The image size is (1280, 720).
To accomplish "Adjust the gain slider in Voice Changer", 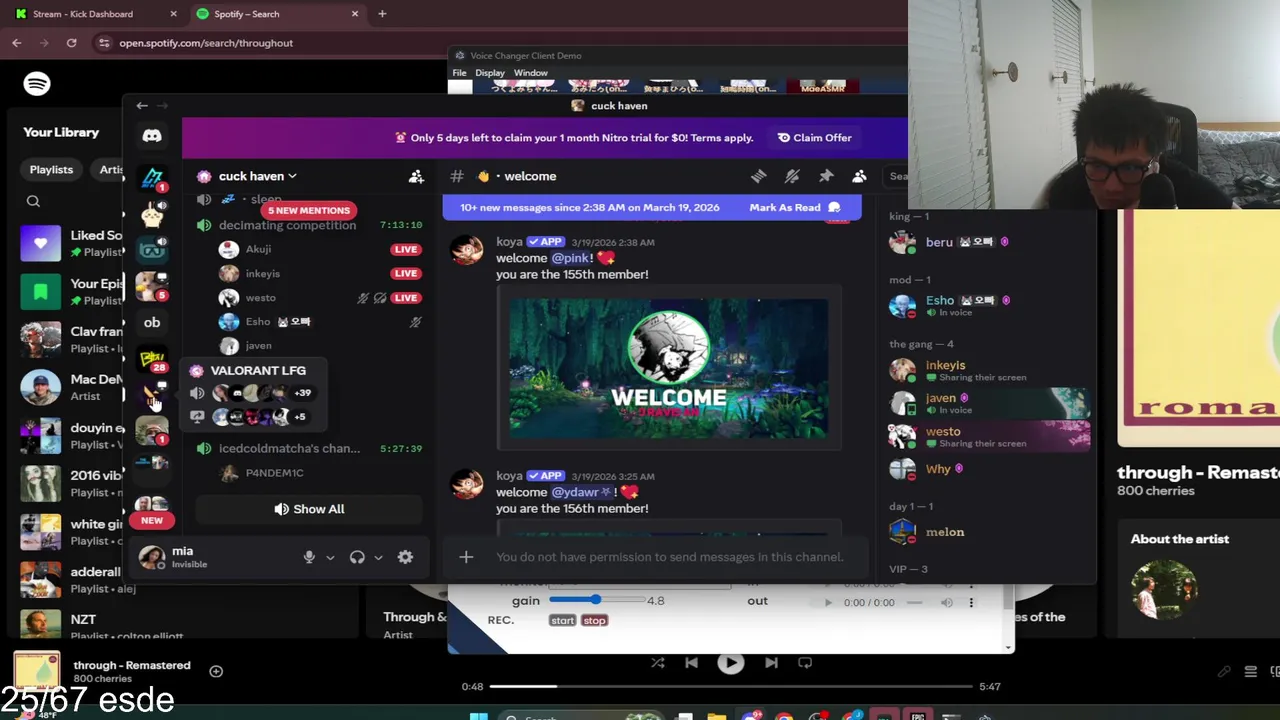I will pyautogui.click(x=595, y=600).
